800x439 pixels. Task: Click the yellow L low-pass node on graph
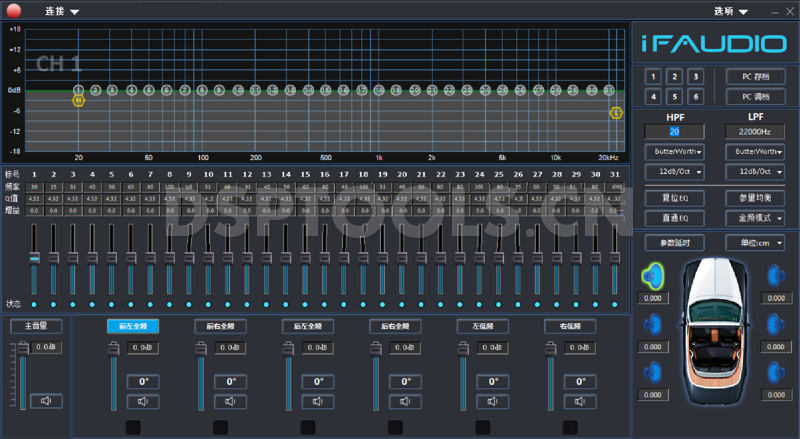(617, 113)
